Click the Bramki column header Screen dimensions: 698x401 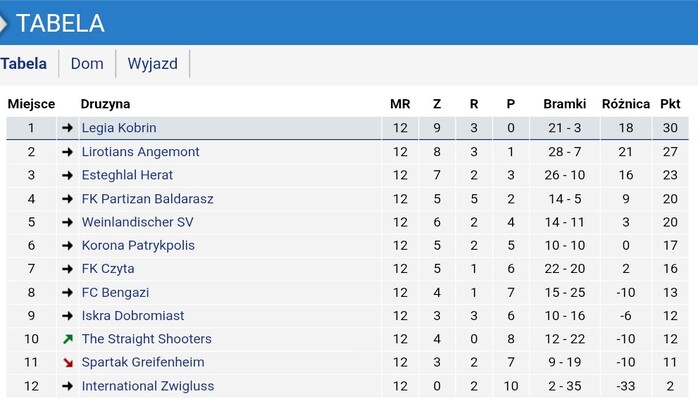[564, 104]
